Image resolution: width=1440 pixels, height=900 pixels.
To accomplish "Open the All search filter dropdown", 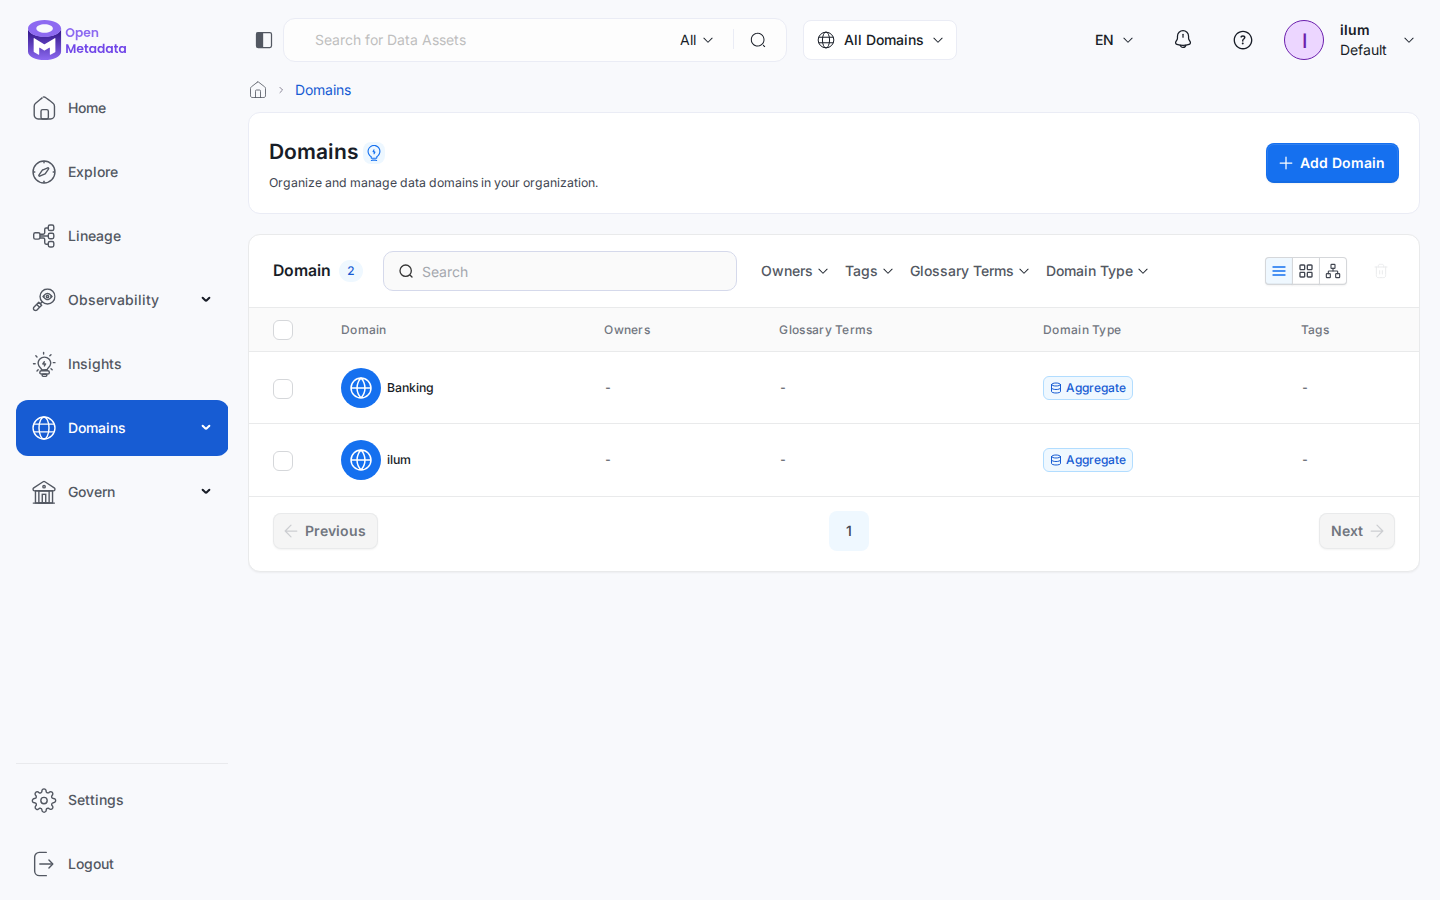I will click(696, 40).
